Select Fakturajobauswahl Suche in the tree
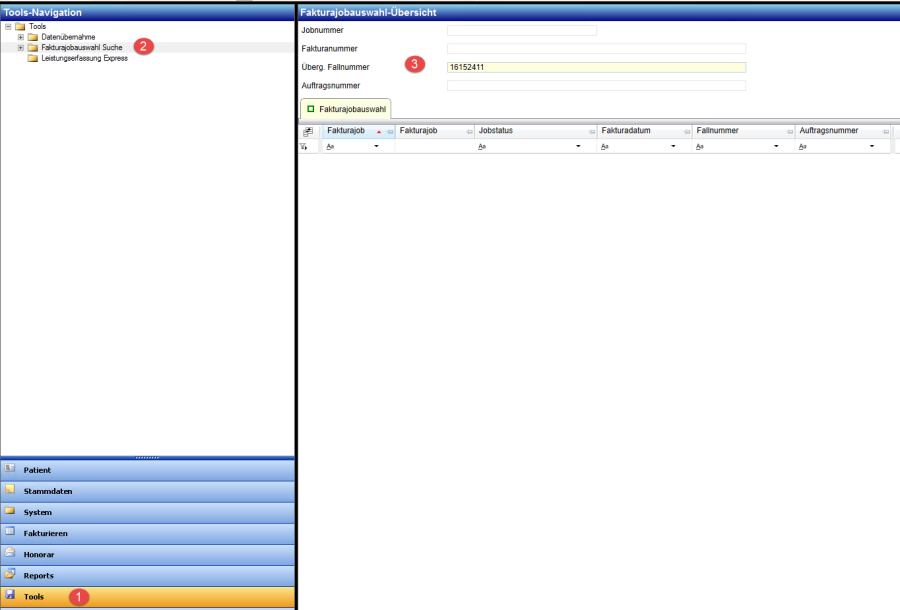 pos(82,48)
